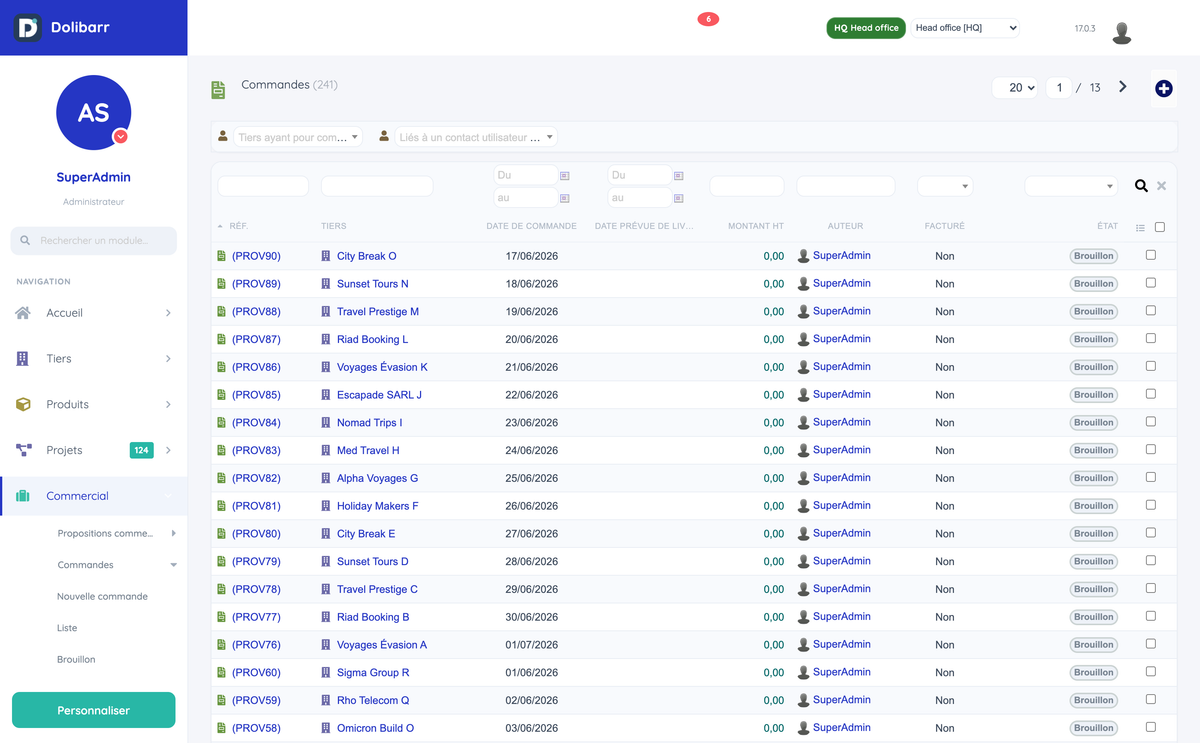
Task: Open the 'Liés à un contact utilisateur' dropdown
Action: (x=476, y=137)
